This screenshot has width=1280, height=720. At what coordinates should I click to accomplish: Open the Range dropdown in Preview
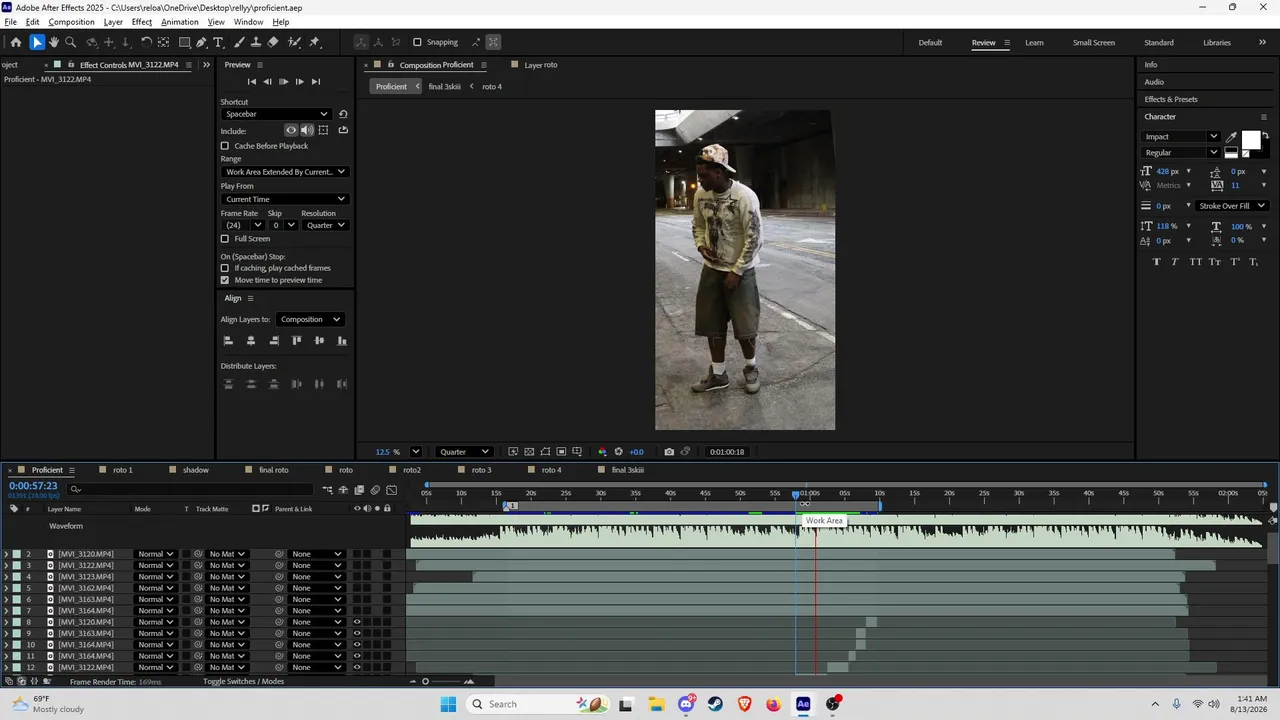tap(285, 172)
